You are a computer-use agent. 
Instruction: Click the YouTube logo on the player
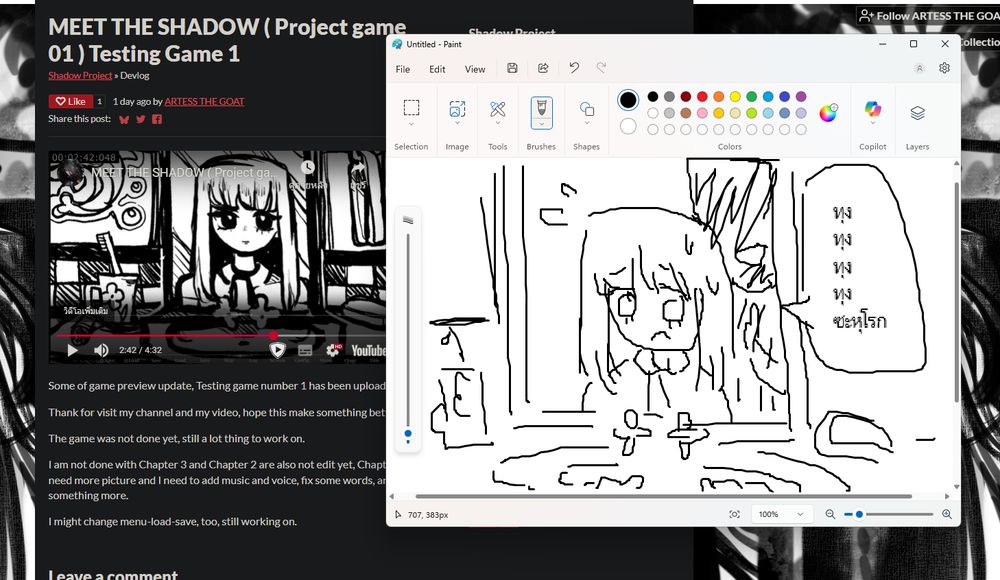tap(368, 350)
